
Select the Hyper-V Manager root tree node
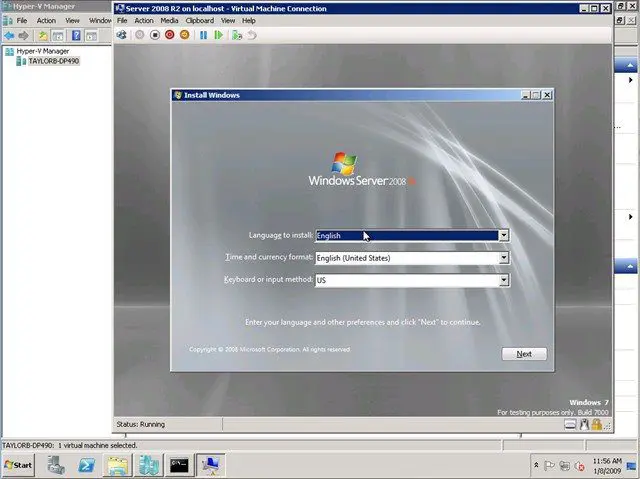click(x=42, y=51)
